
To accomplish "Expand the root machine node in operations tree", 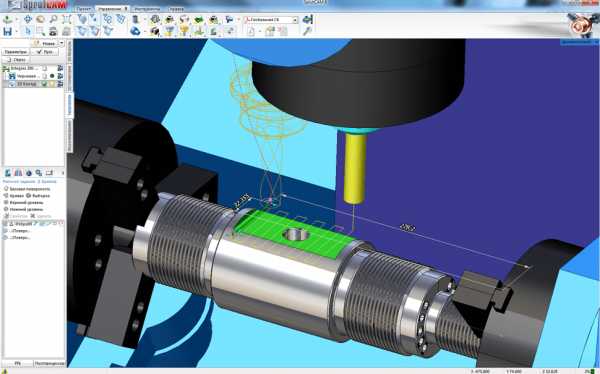I will tap(6, 69).
